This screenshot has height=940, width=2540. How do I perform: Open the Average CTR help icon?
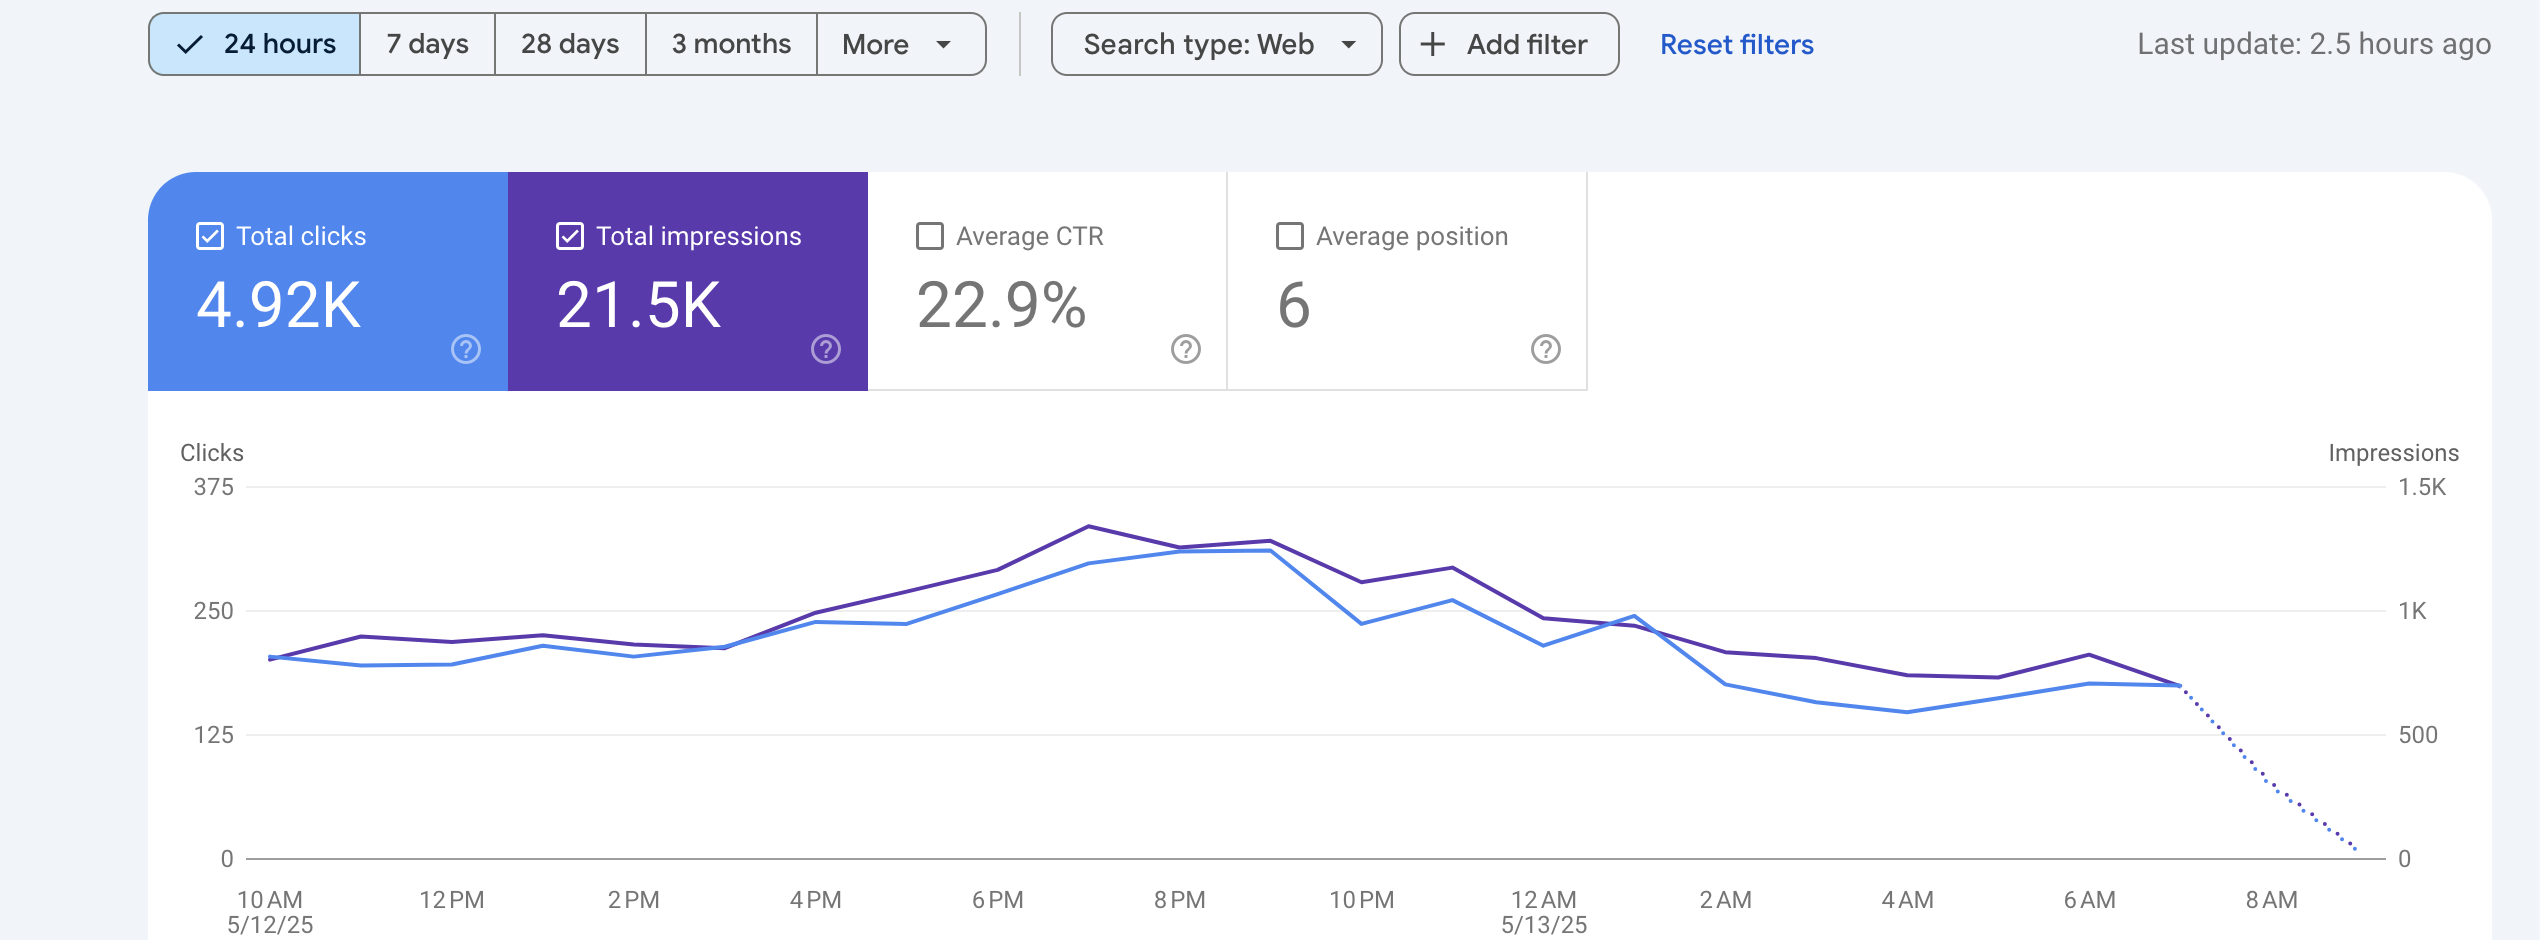[1186, 349]
